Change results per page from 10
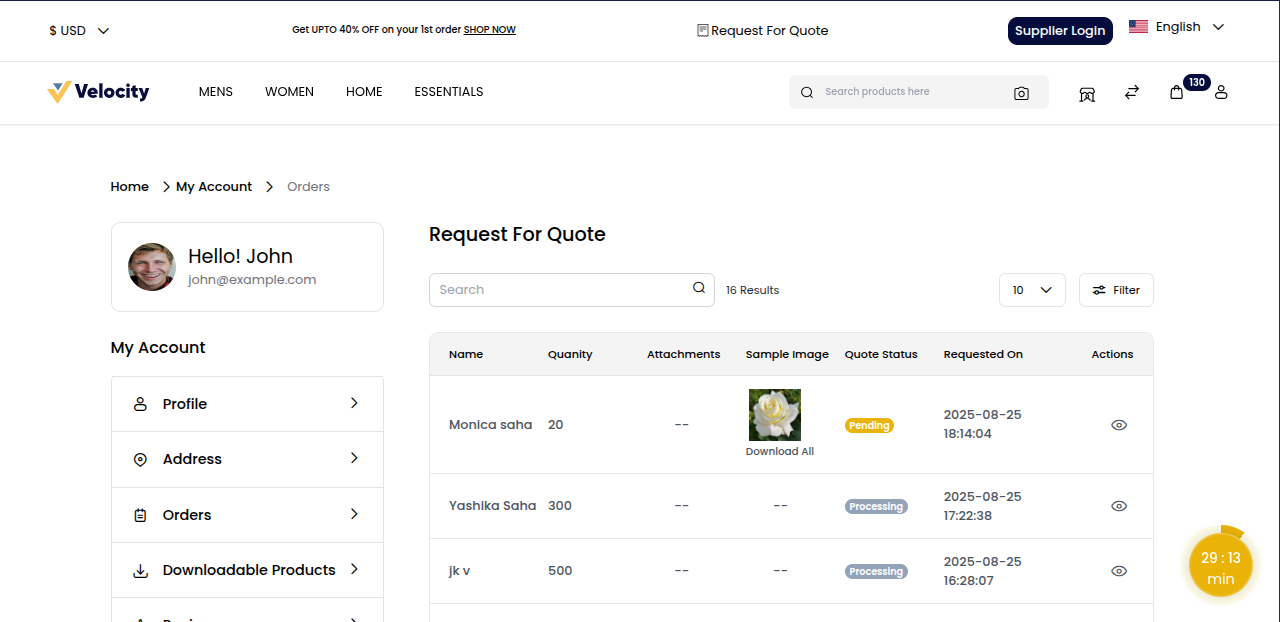 pyautogui.click(x=1032, y=290)
